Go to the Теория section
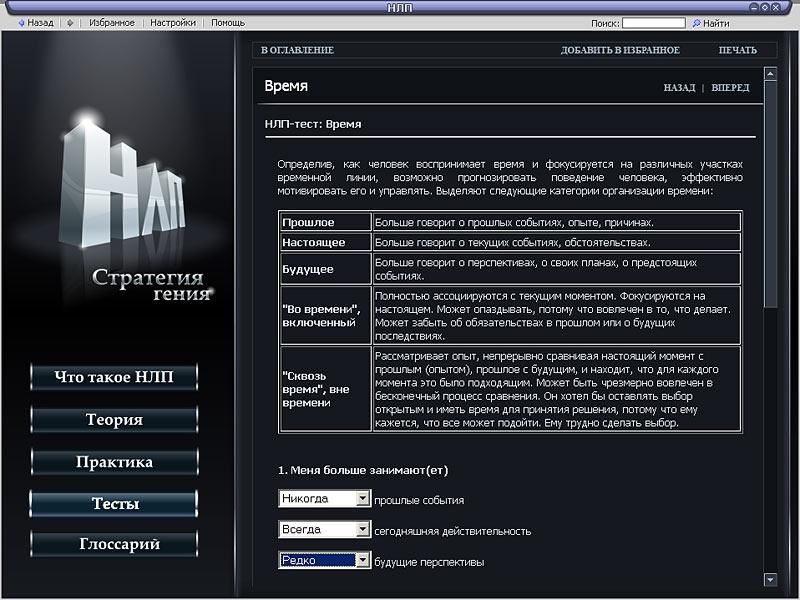This screenshot has width=800, height=600. 114,420
